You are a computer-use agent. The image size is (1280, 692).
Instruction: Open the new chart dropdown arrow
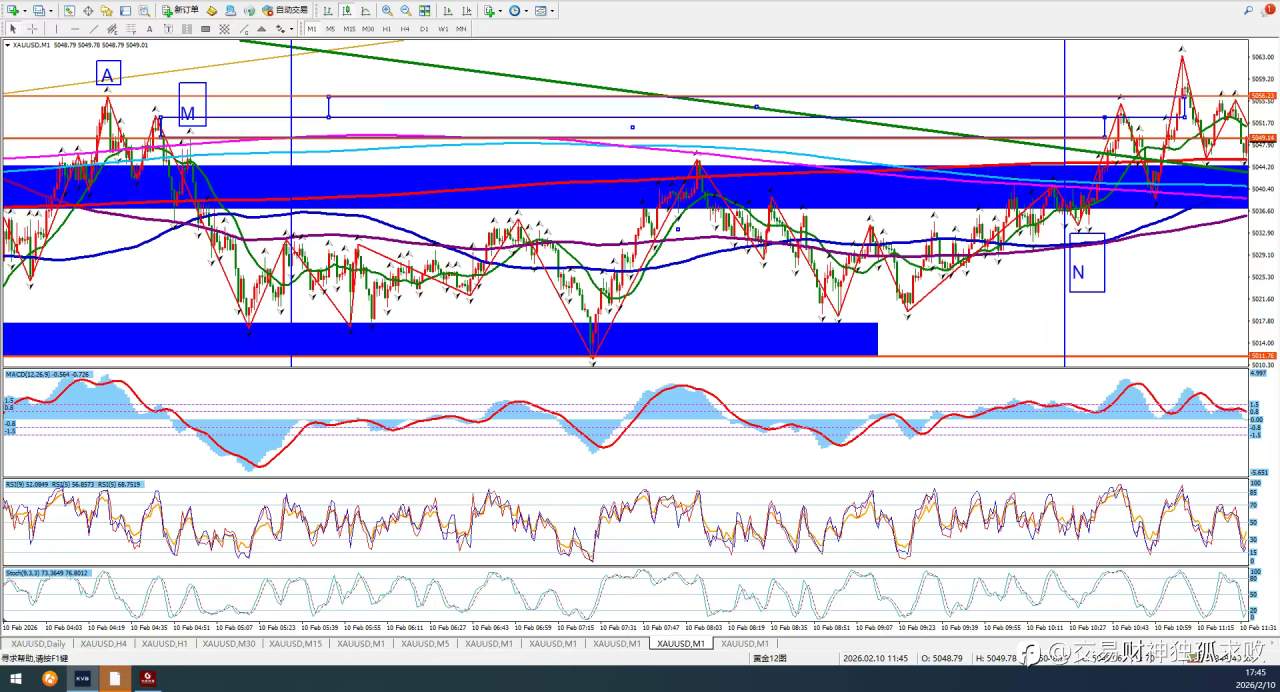coord(24,11)
